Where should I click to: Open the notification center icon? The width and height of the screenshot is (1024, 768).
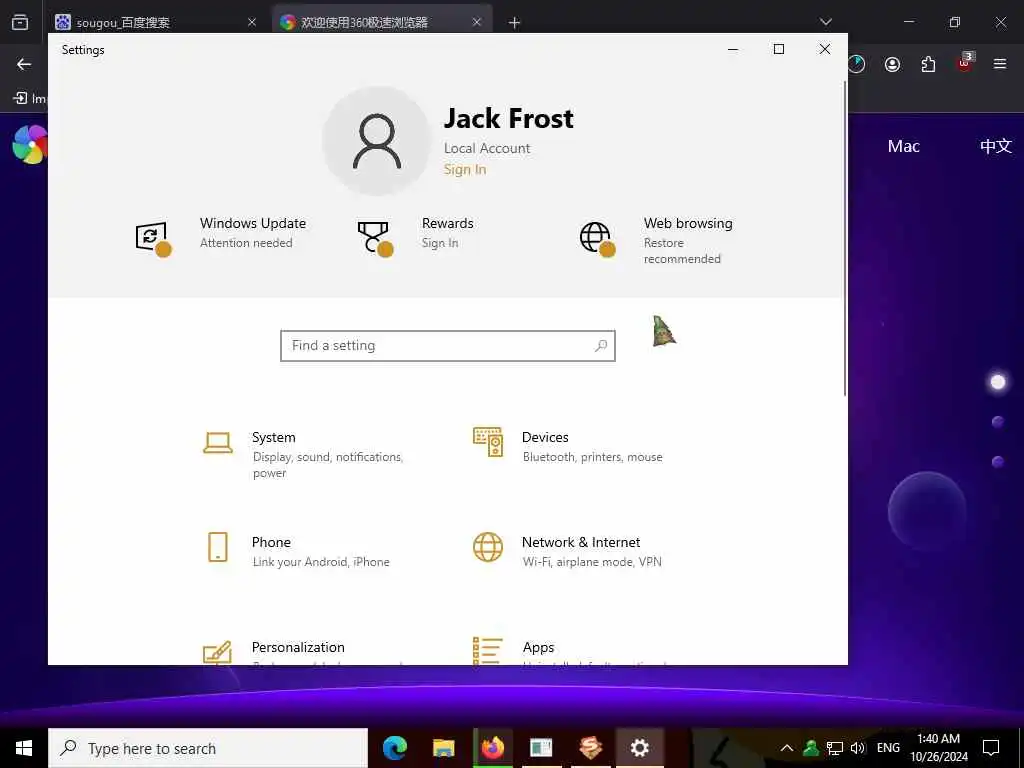click(991, 748)
